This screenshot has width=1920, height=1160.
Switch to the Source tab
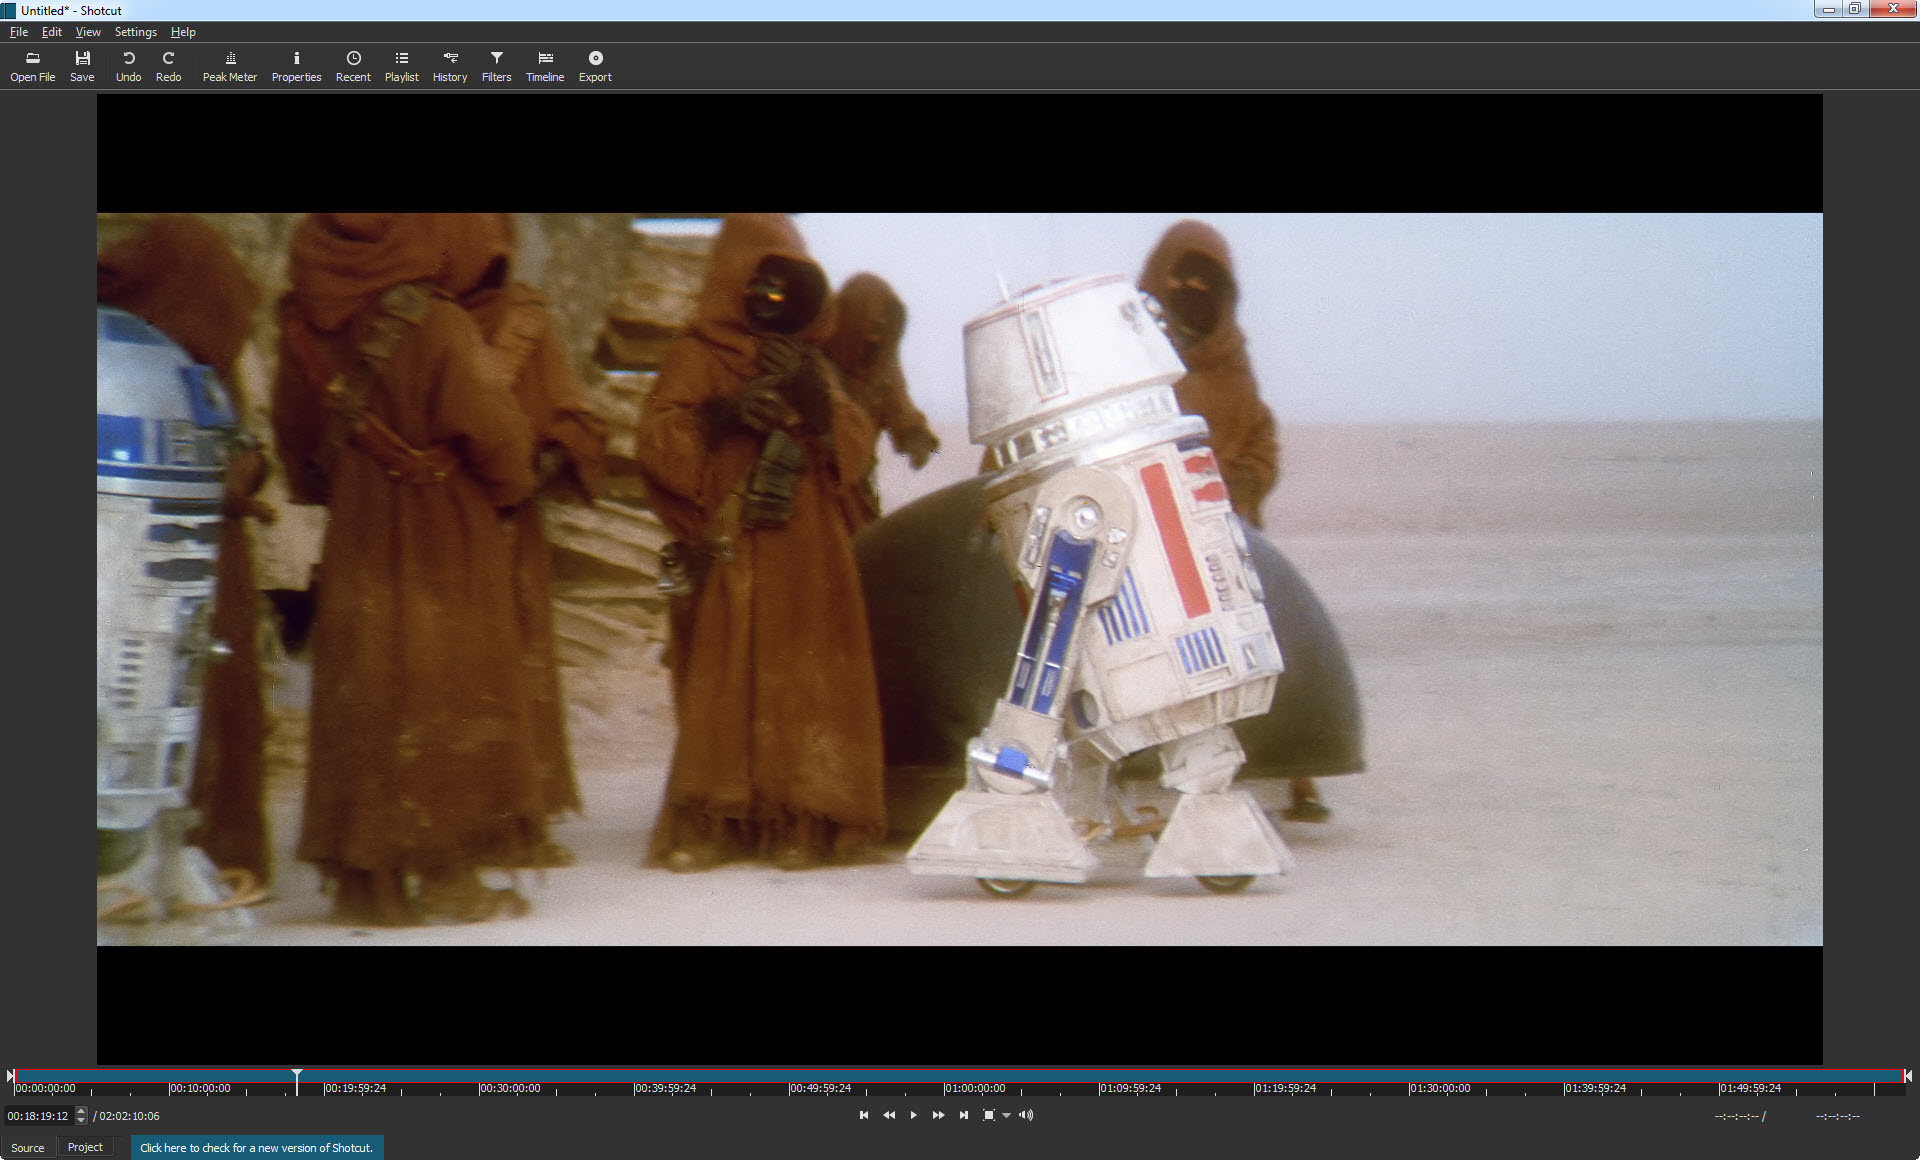[x=28, y=1147]
